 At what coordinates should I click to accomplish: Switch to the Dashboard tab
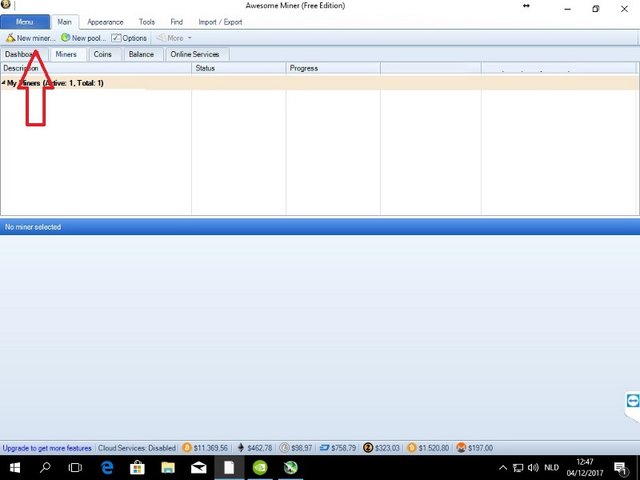pyautogui.click(x=24, y=54)
